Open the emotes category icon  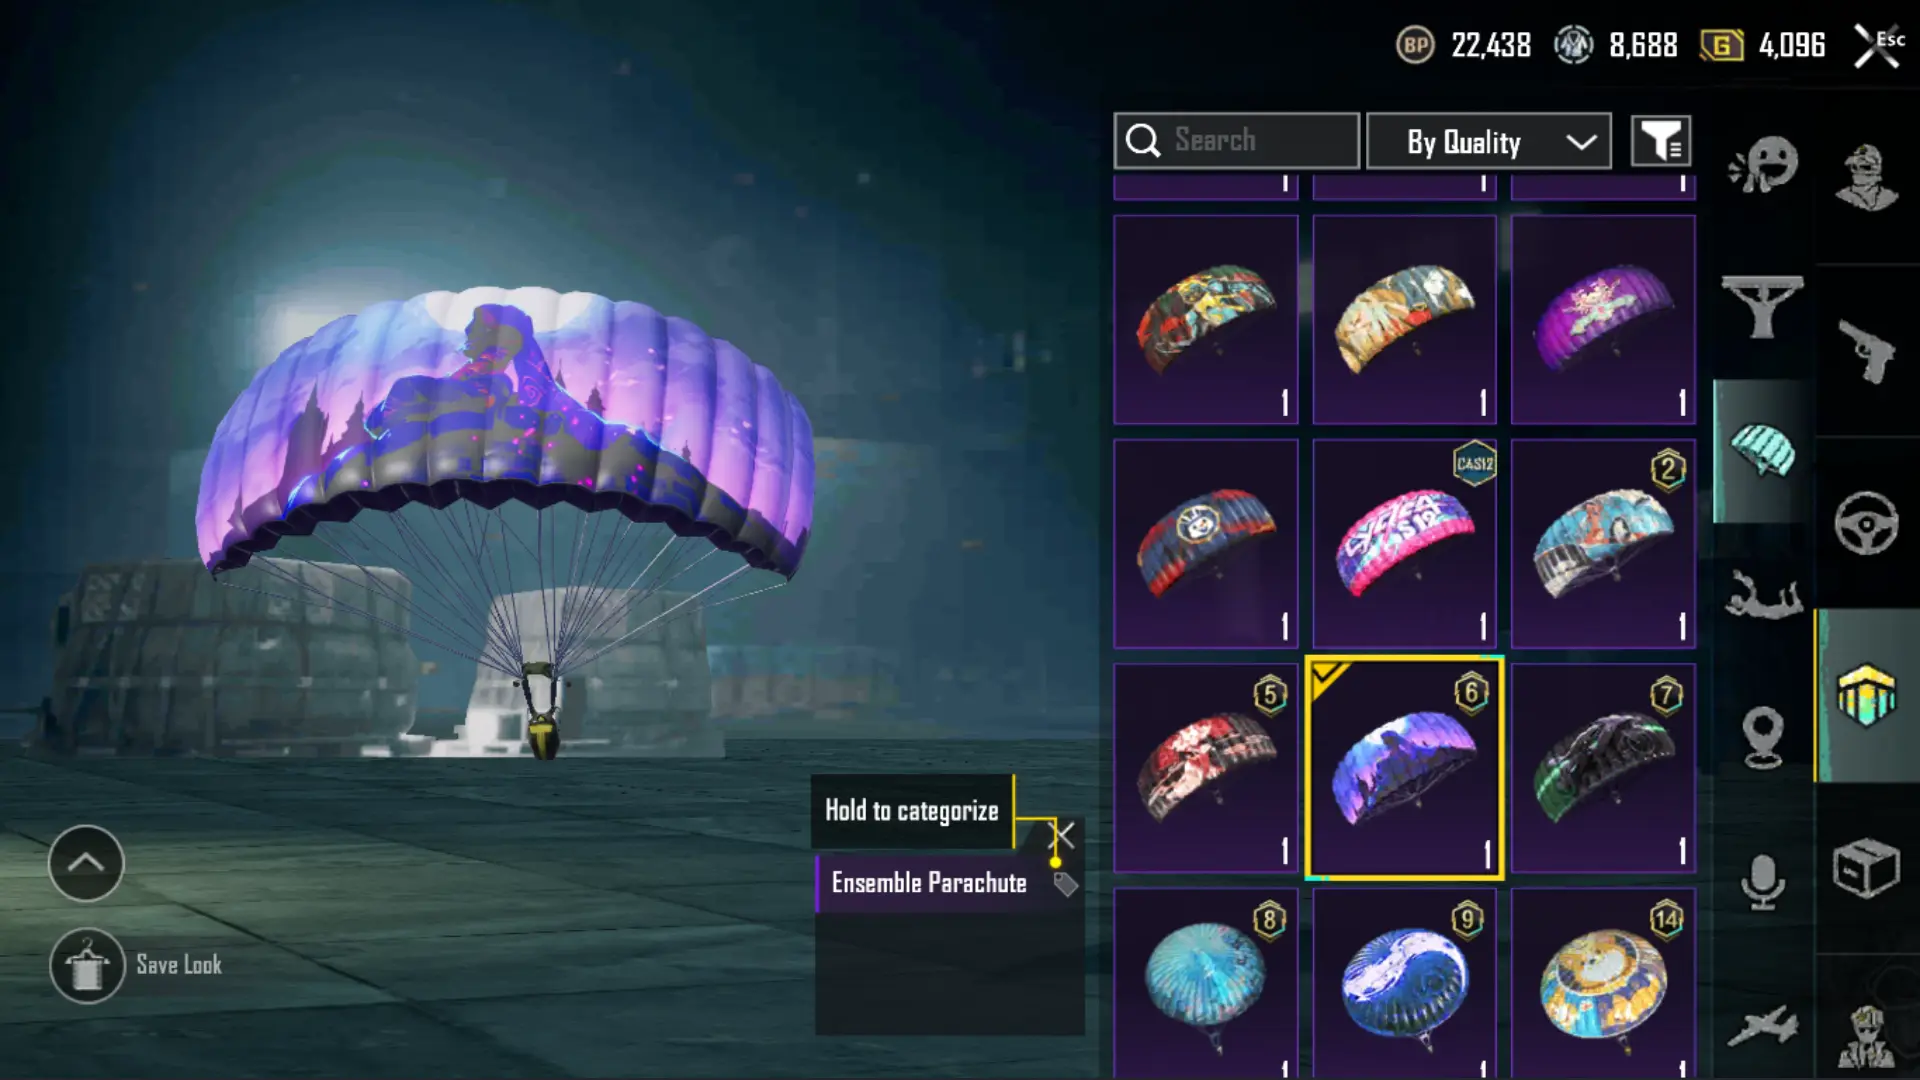[1764, 166]
